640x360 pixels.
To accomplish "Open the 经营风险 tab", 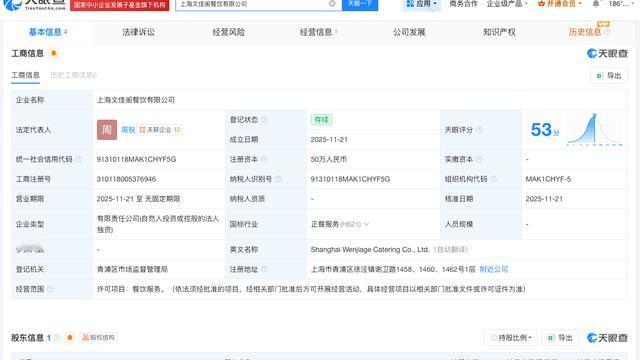I will pyautogui.click(x=229, y=32).
